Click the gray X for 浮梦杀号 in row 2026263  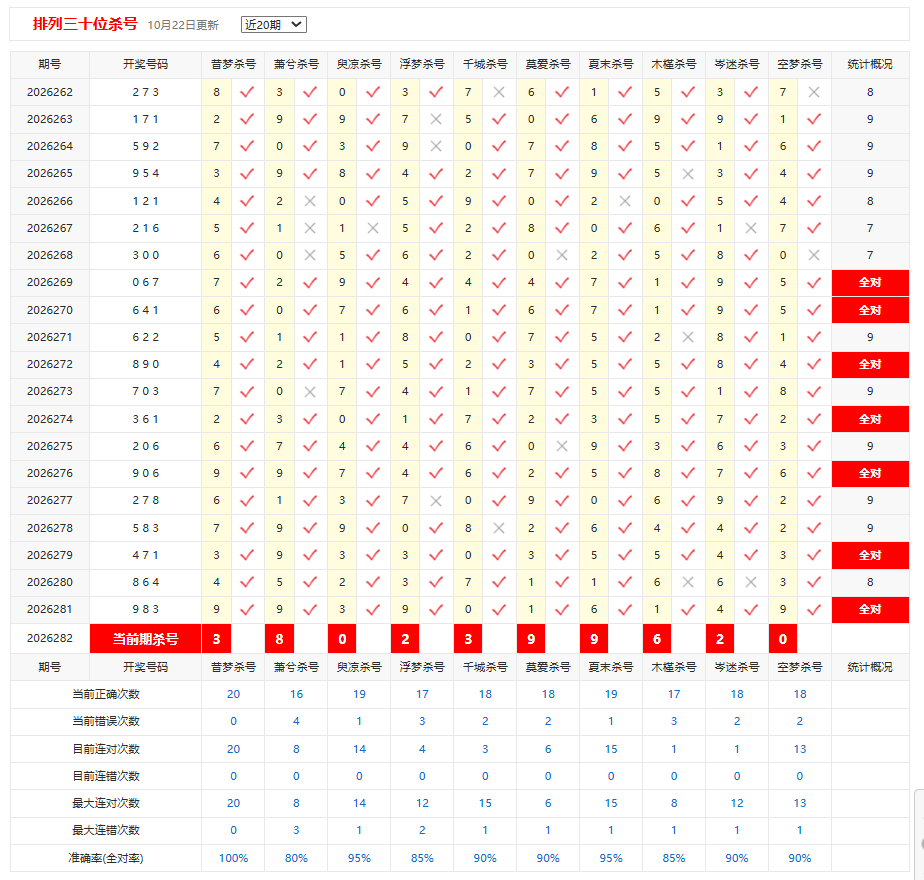(x=436, y=119)
